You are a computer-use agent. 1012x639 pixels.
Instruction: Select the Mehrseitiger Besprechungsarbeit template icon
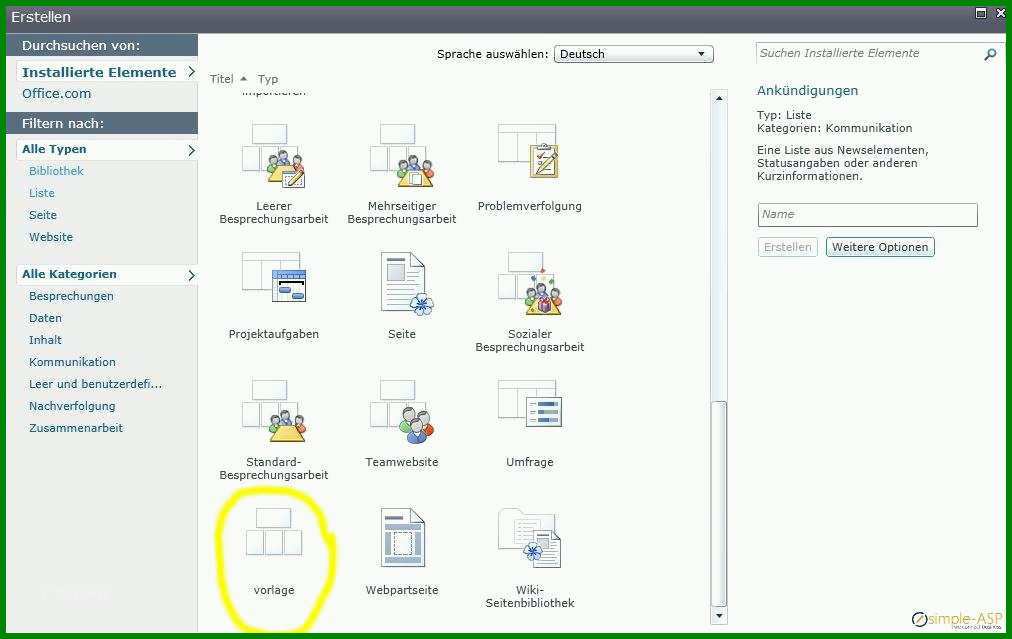point(401,156)
